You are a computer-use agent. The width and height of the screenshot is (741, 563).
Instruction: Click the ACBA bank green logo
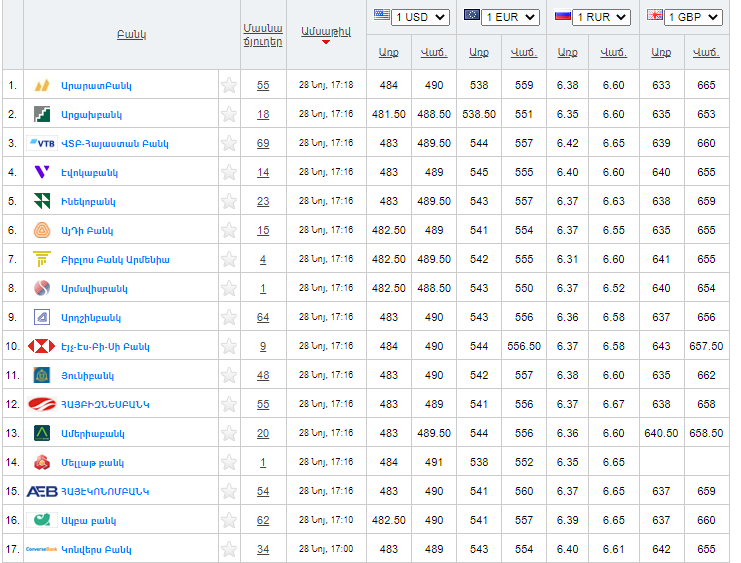tap(42, 520)
